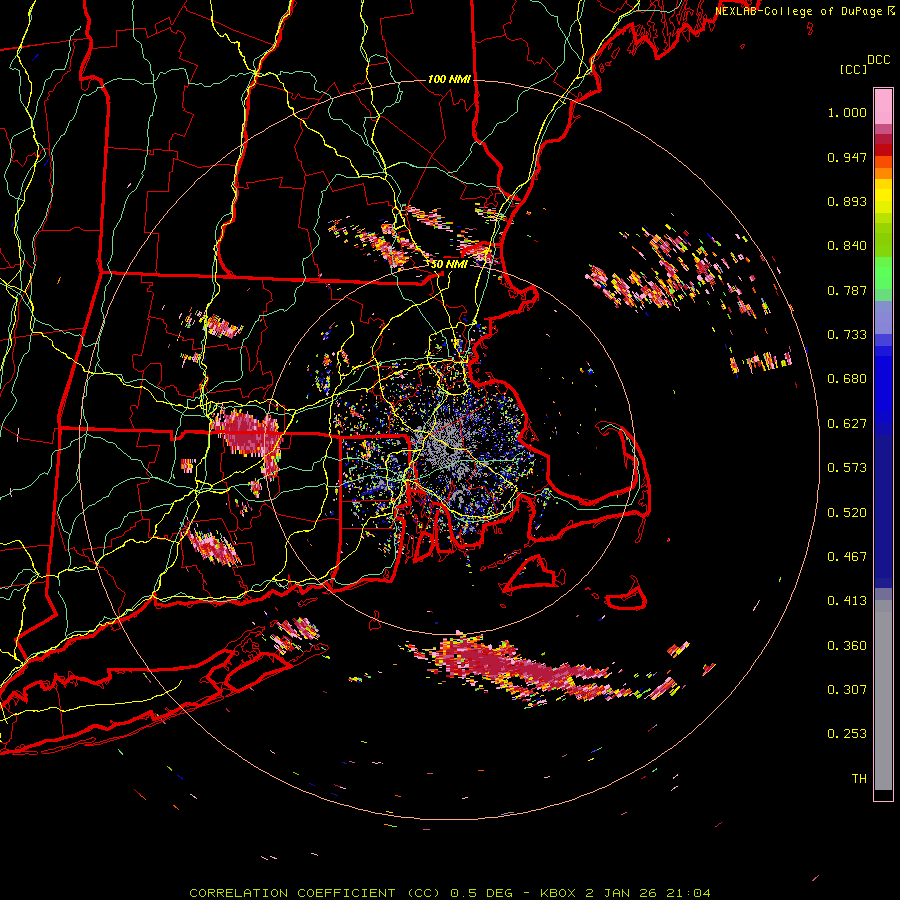Image resolution: width=900 pixels, height=900 pixels.
Task: Select the 0.253 scale value
Action: (x=847, y=734)
